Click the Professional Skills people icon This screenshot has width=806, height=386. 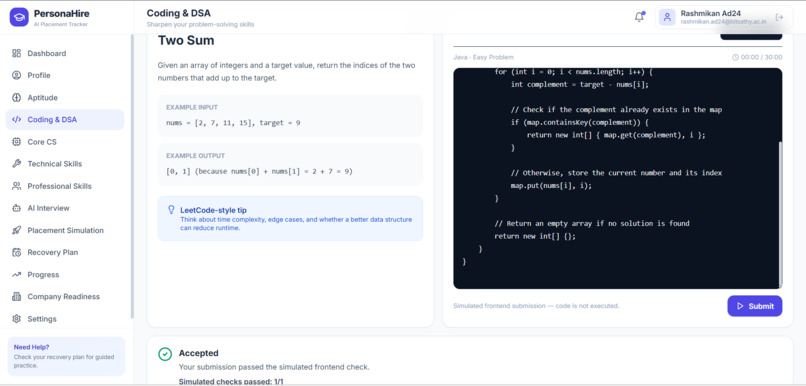pyautogui.click(x=16, y=186)
